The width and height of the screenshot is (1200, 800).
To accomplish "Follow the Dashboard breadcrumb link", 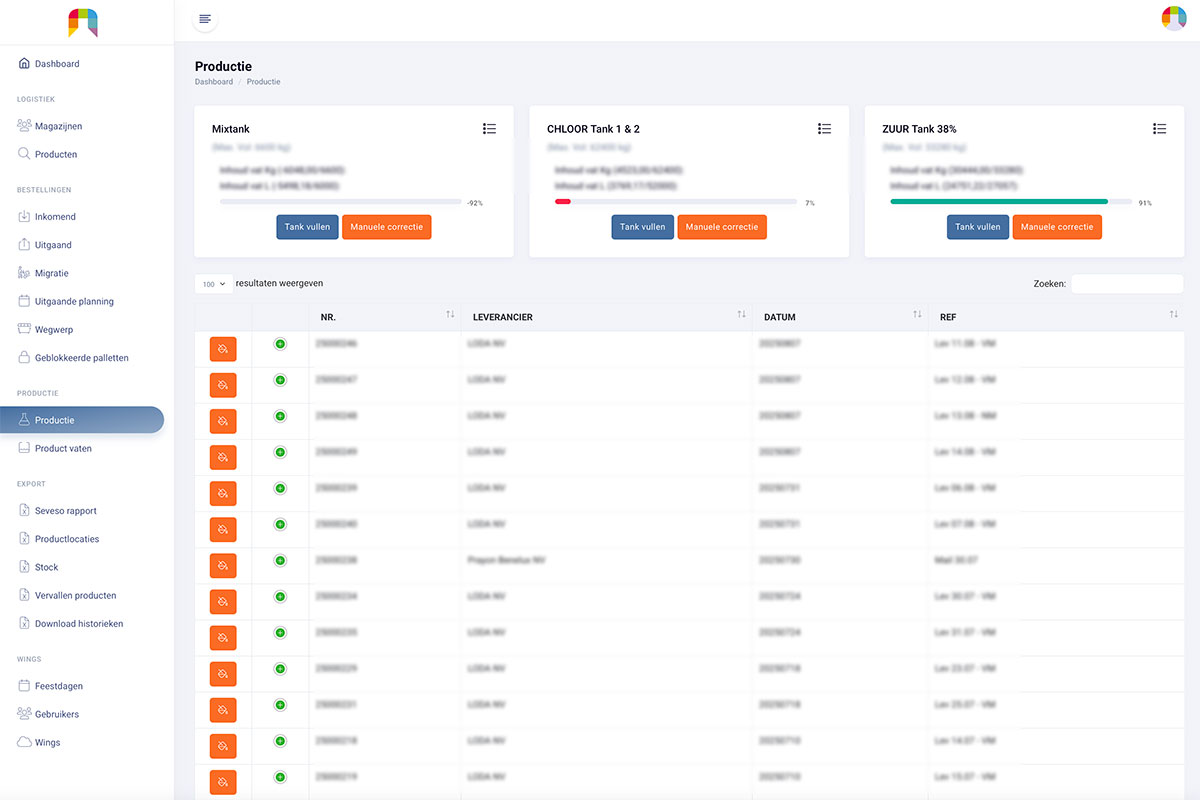I will tap(214, 82).
